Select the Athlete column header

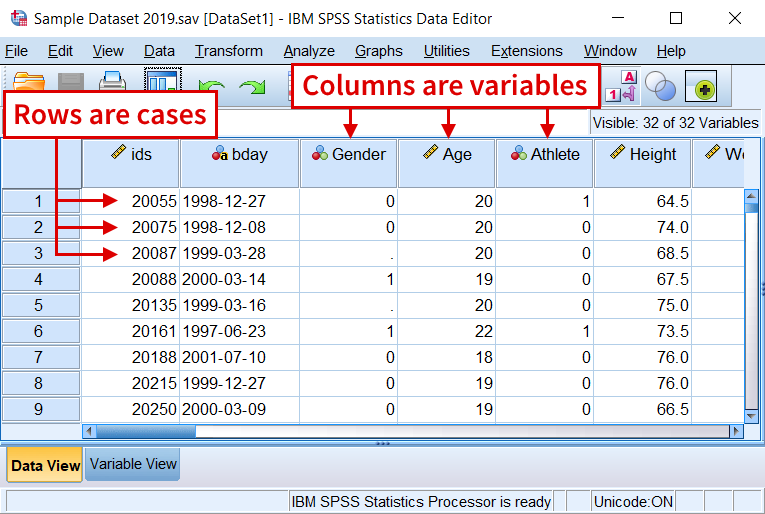coord(544,163)
